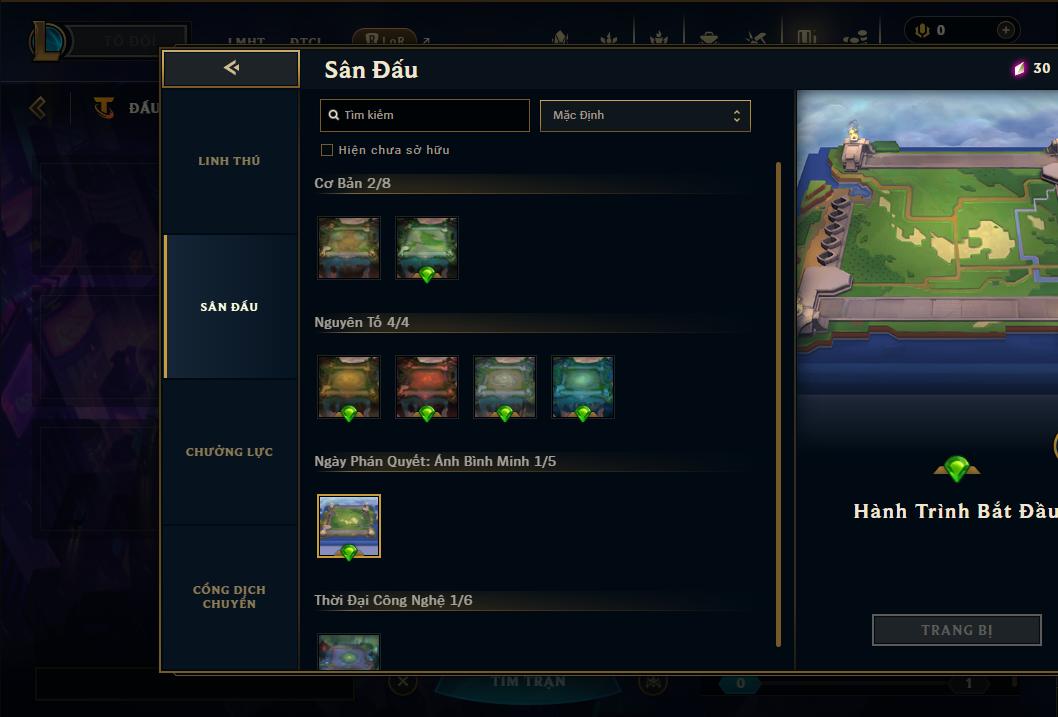Click the purple star shards currency icon
The height and width of the screenshot is (717, 1058).
1019,68
